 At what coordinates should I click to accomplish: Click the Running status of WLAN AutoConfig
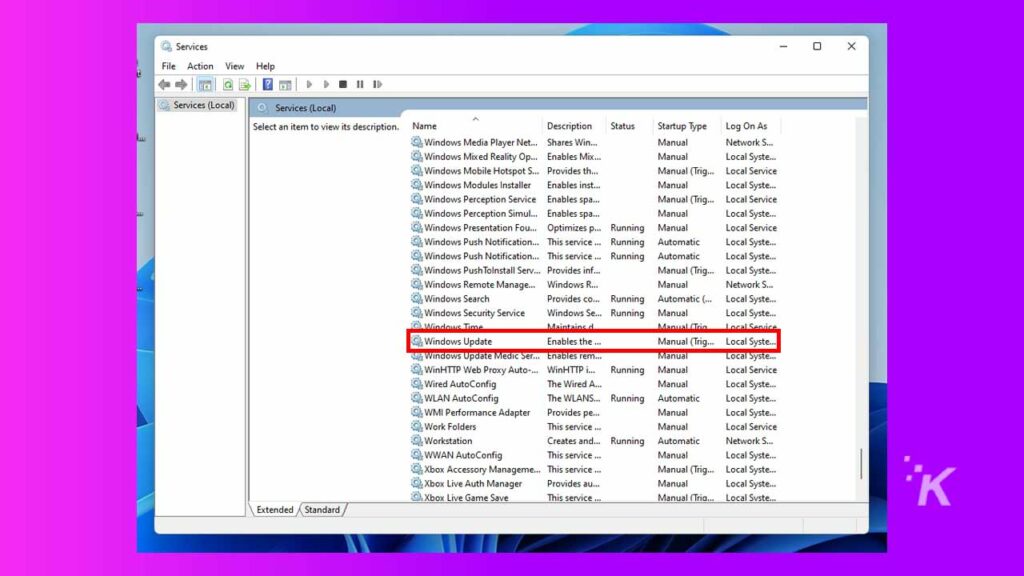click(x=627, y=398)
